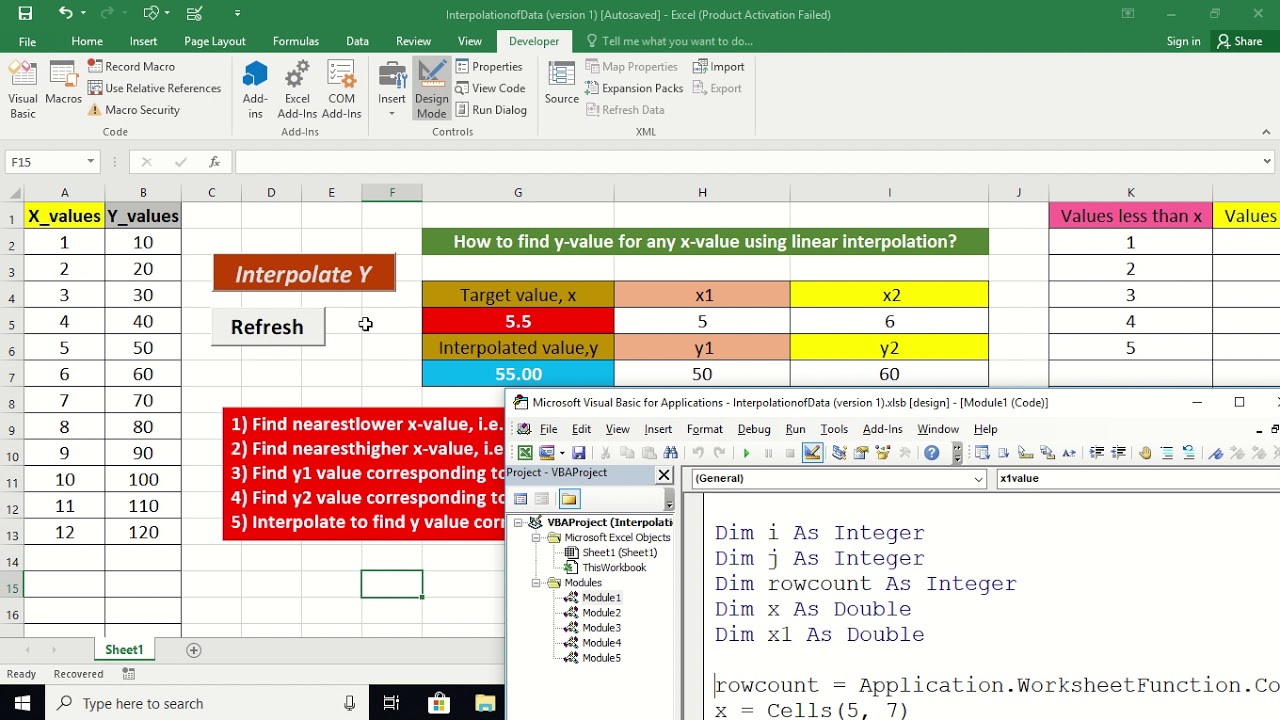
Task: Collapse the Modules folder
Action: tap(536, 582)
